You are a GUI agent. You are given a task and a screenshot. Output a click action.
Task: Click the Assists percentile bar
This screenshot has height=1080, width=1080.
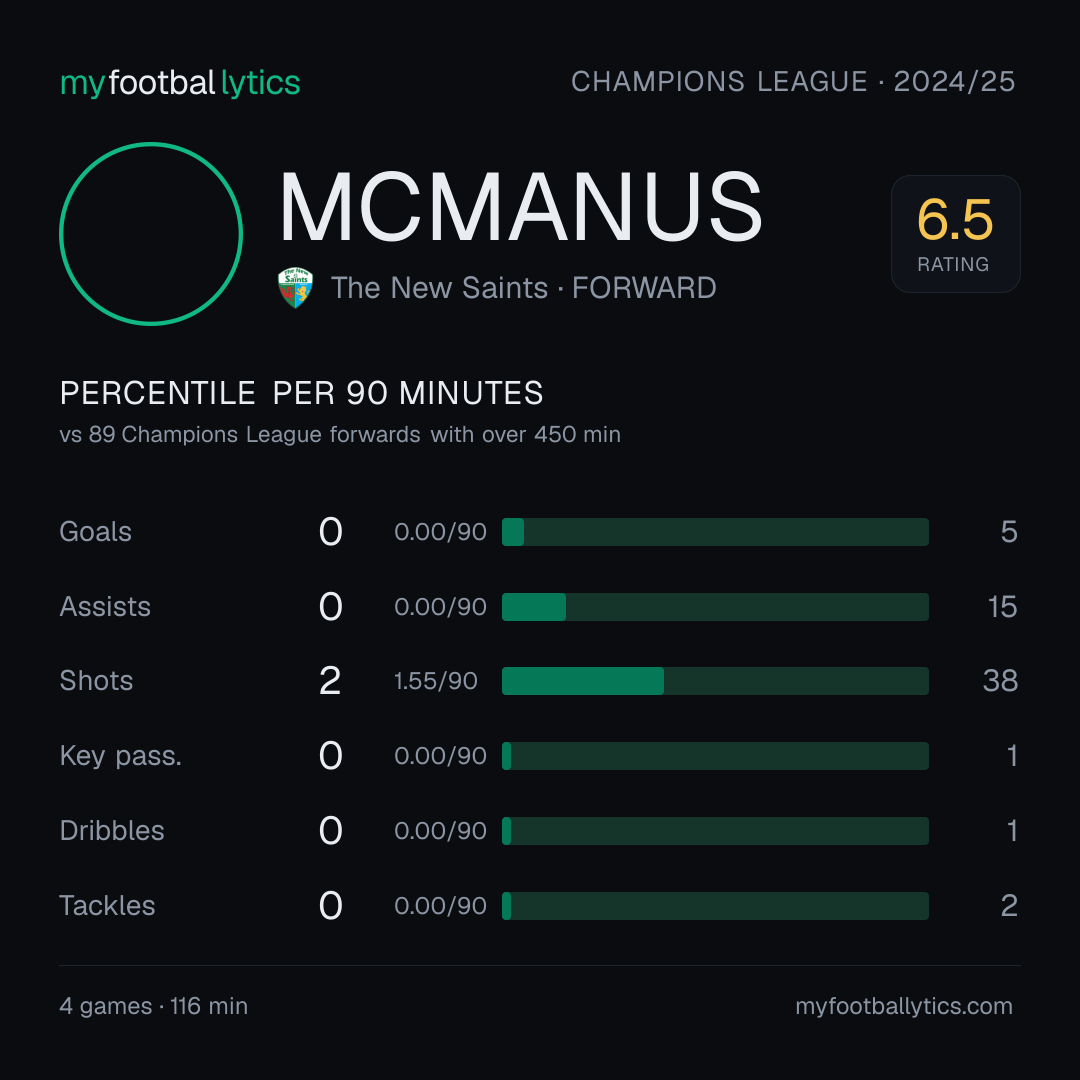tap(715, 607)
